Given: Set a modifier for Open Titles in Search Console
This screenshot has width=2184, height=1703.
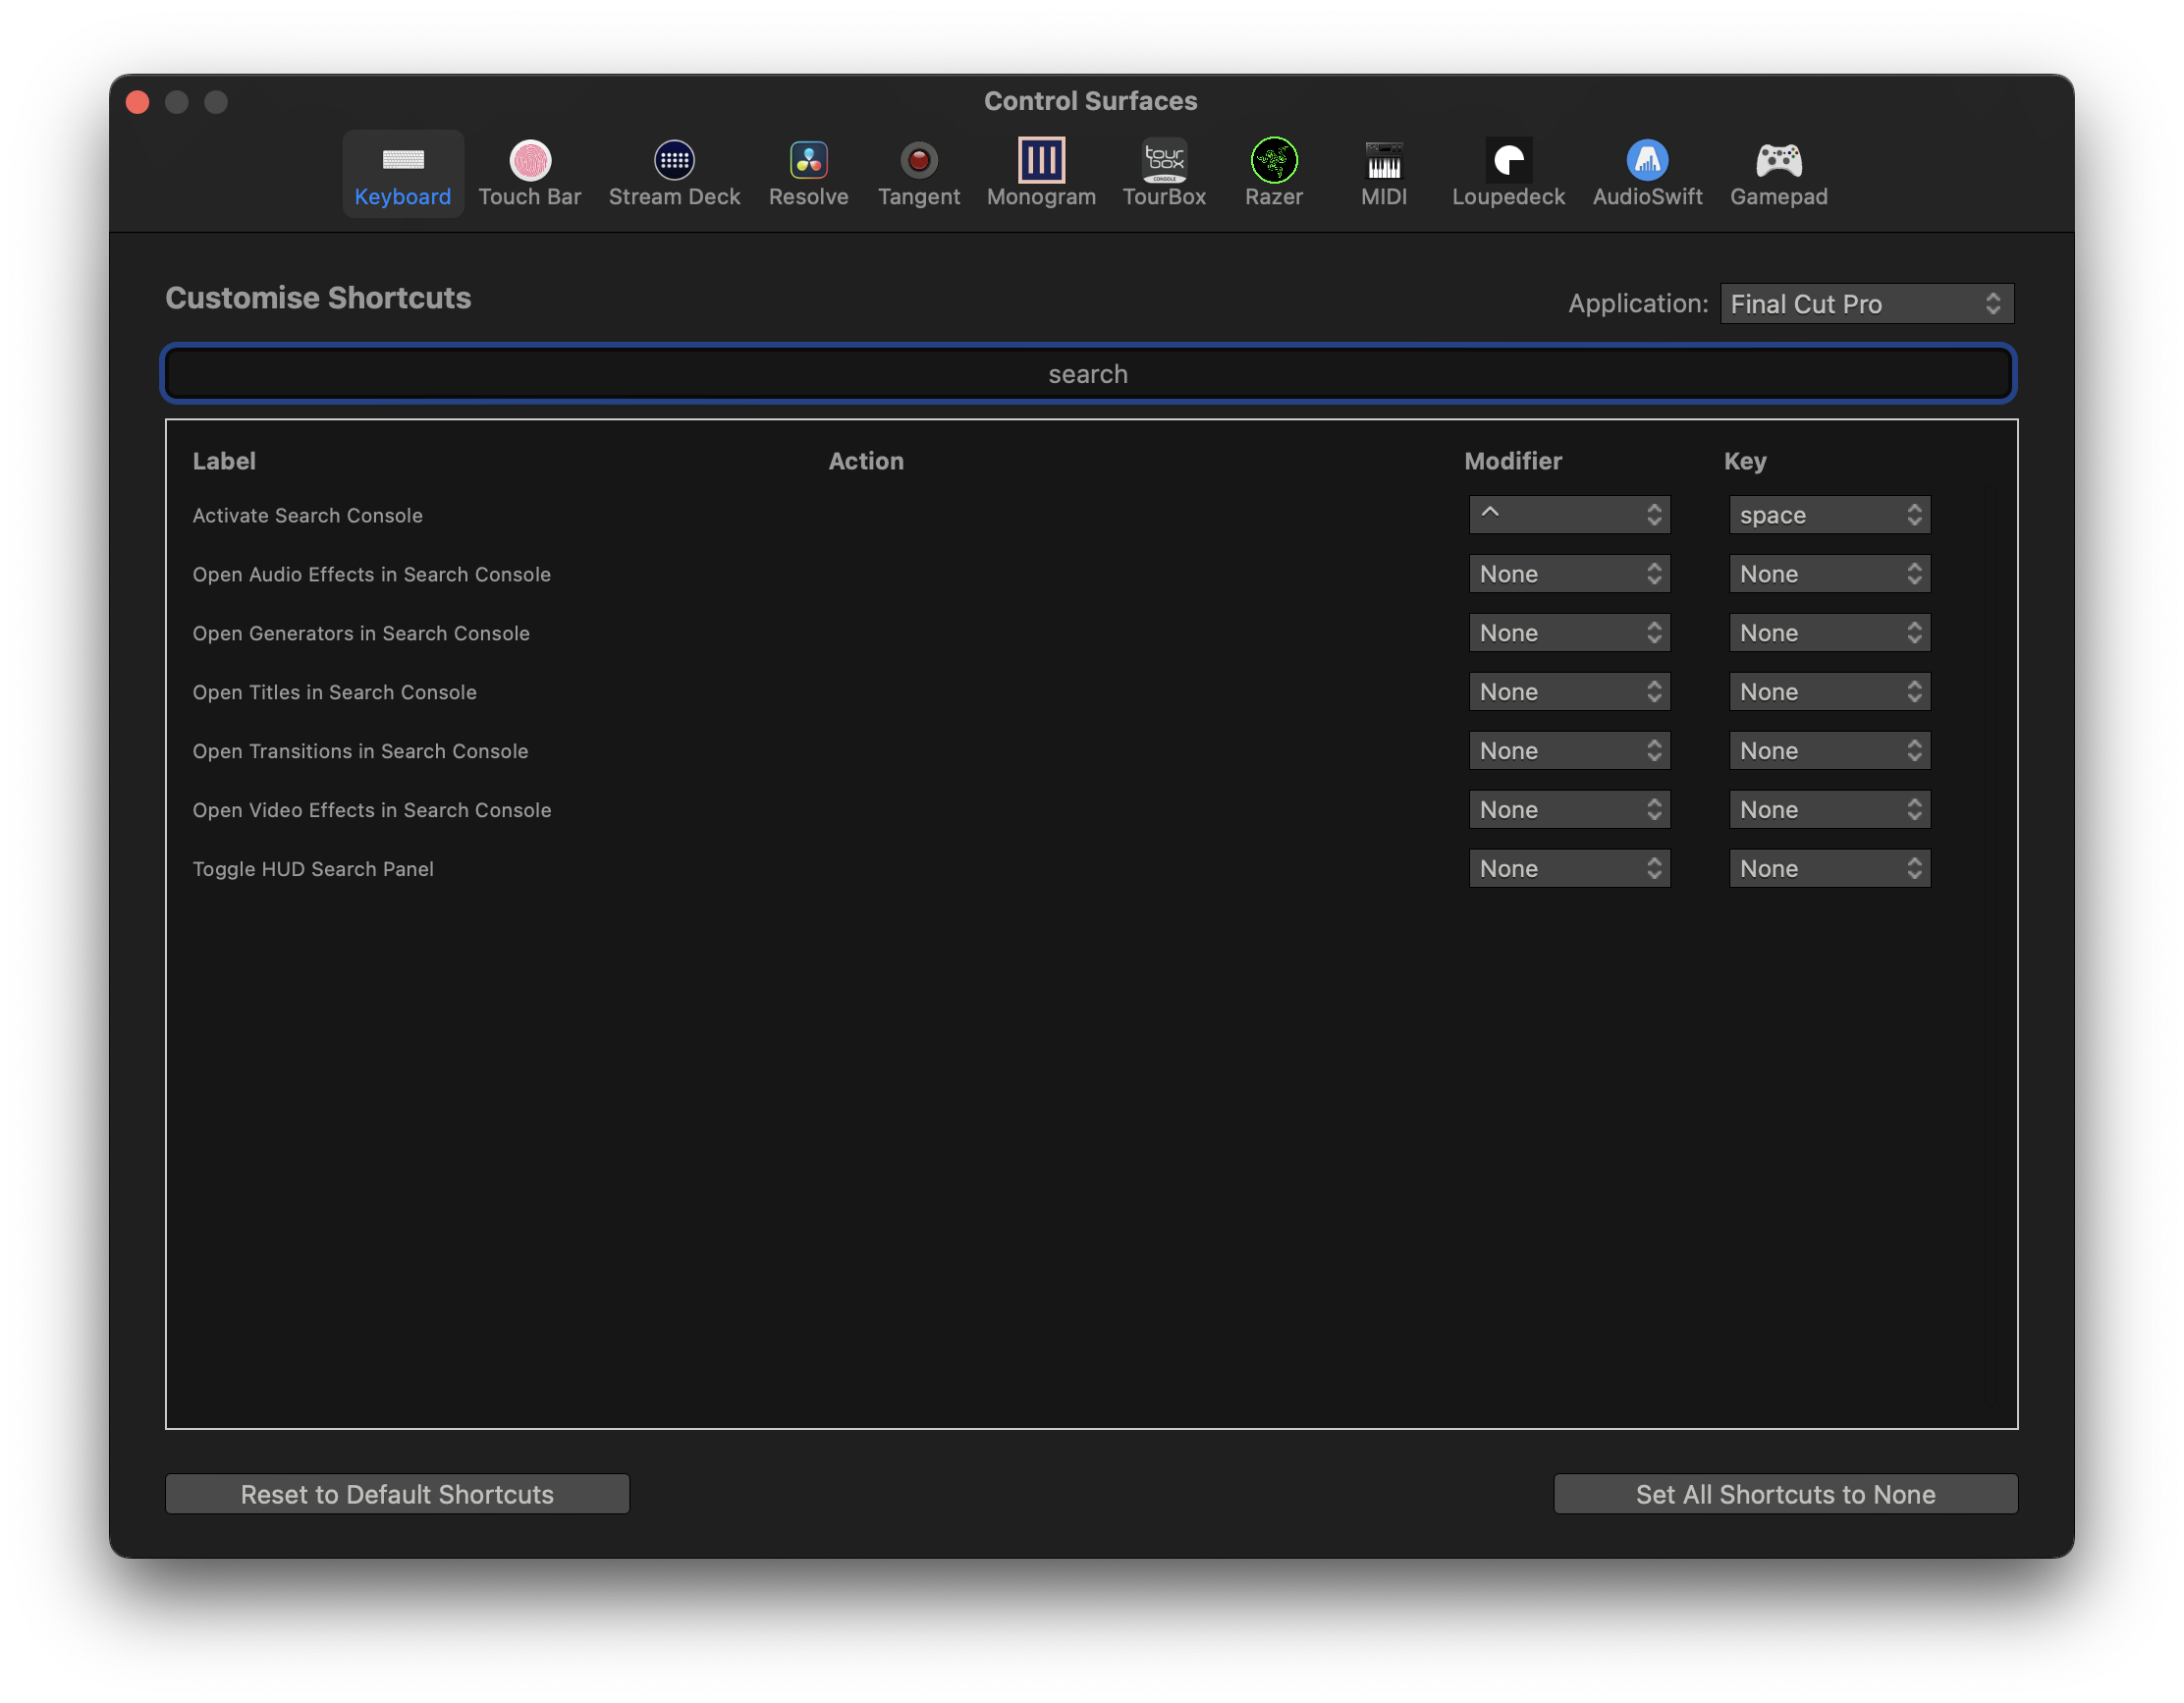Looking at the screenshot, I should pyautogui.click(x=1569, y=691).
